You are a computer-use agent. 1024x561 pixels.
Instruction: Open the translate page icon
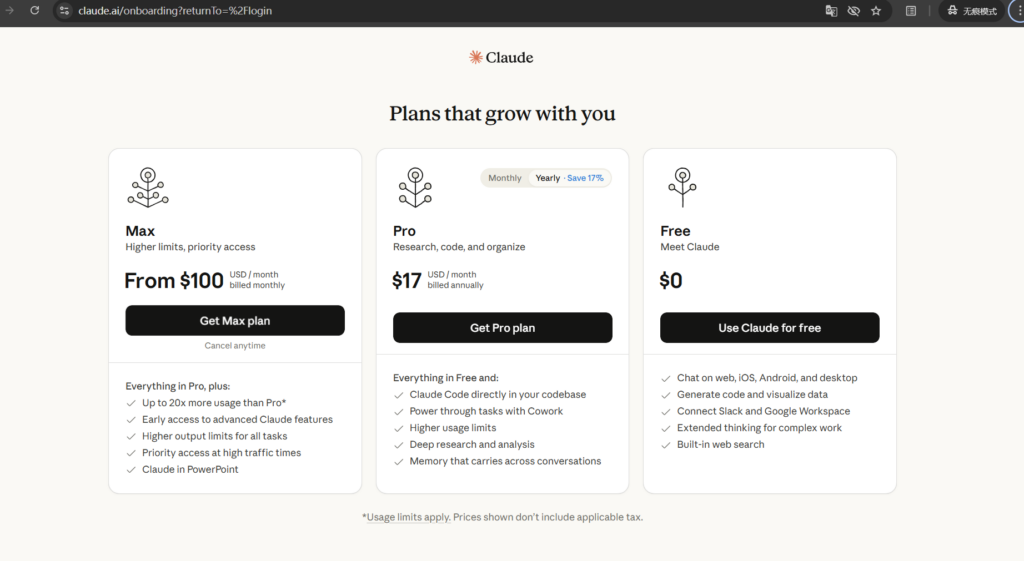click(x=831, y=11)
